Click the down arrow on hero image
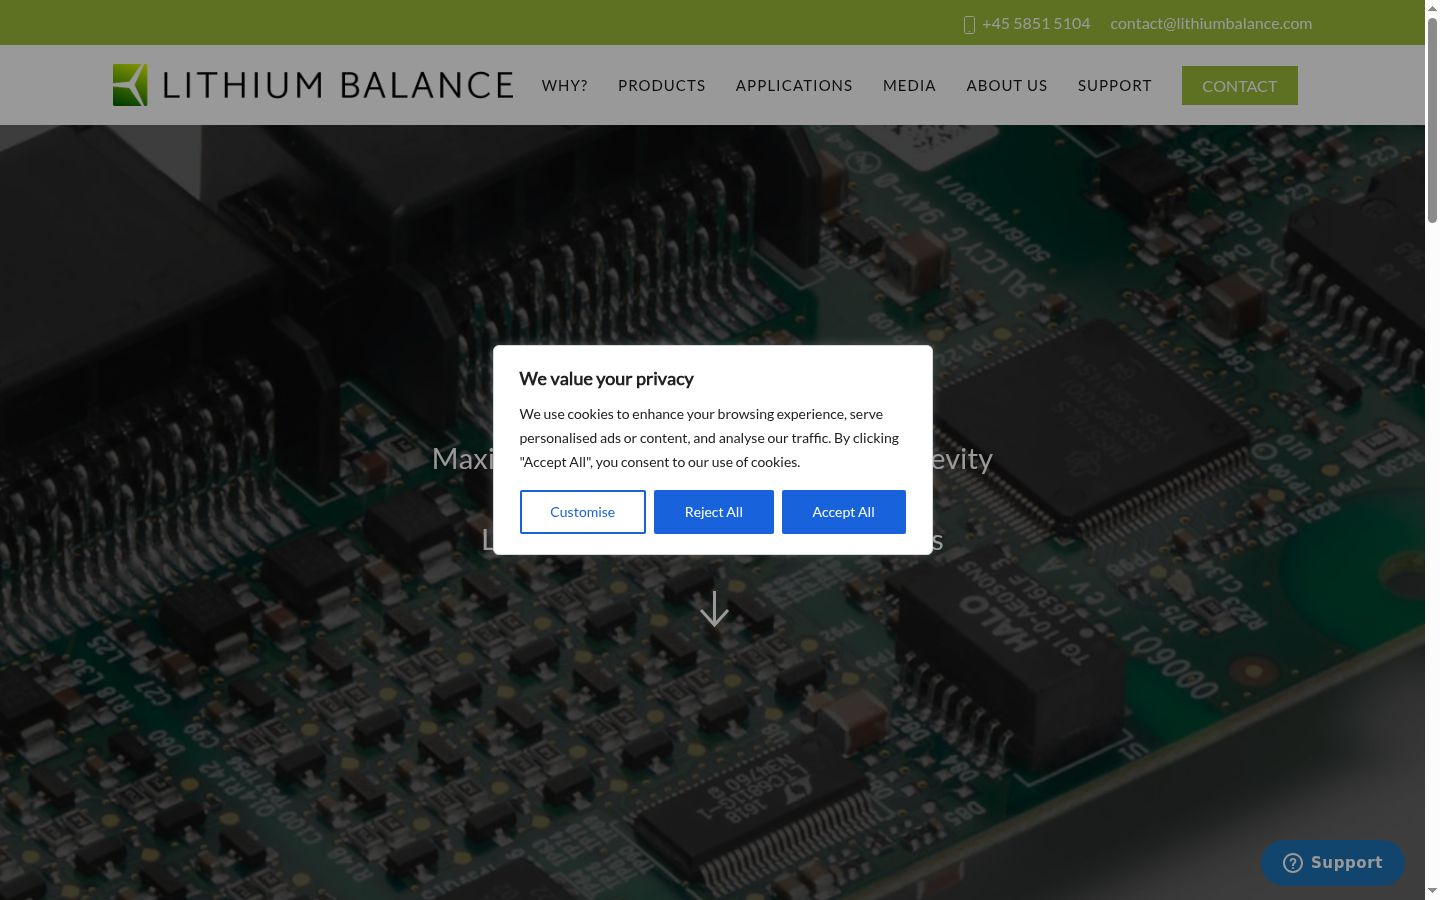 (714, 609)
